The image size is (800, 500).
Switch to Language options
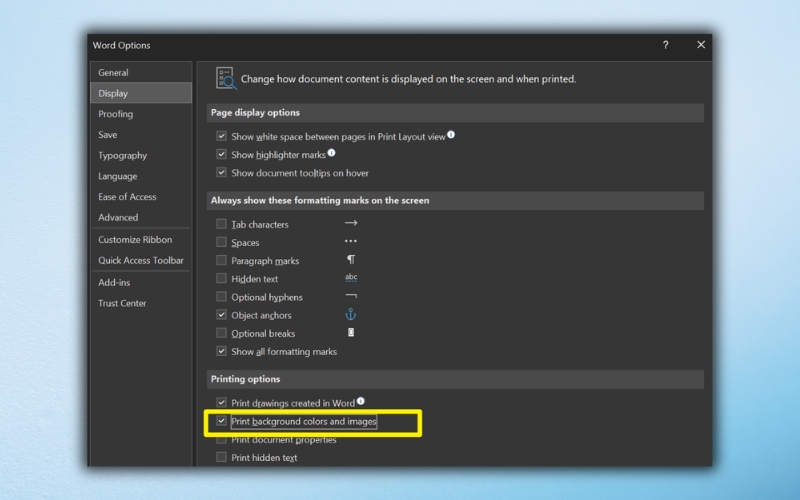pos(141,176)
